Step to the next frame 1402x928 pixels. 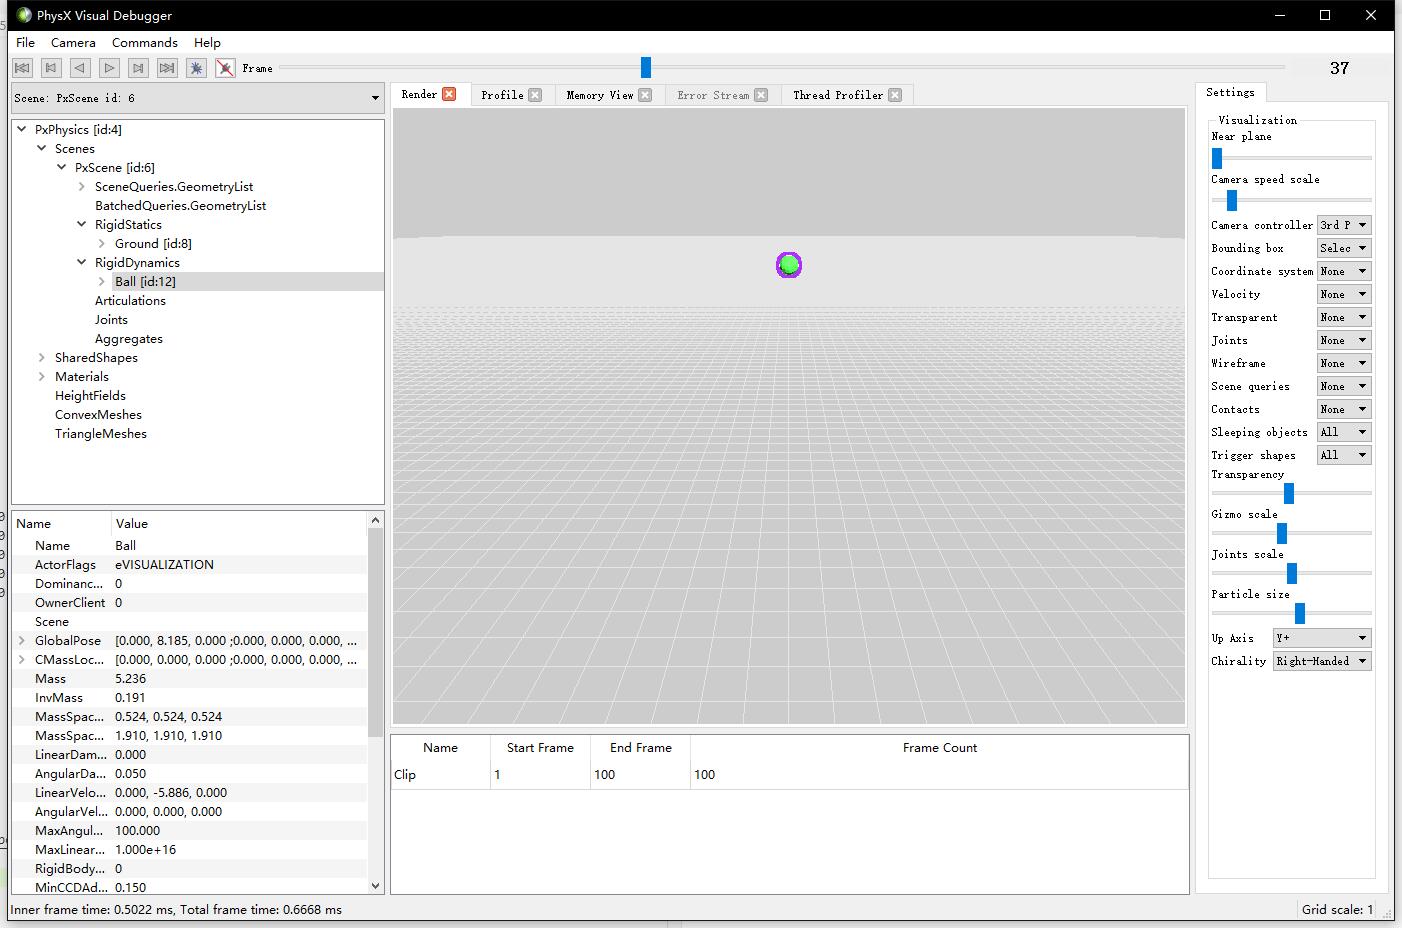pyautogui.click(x=138, y=68)
